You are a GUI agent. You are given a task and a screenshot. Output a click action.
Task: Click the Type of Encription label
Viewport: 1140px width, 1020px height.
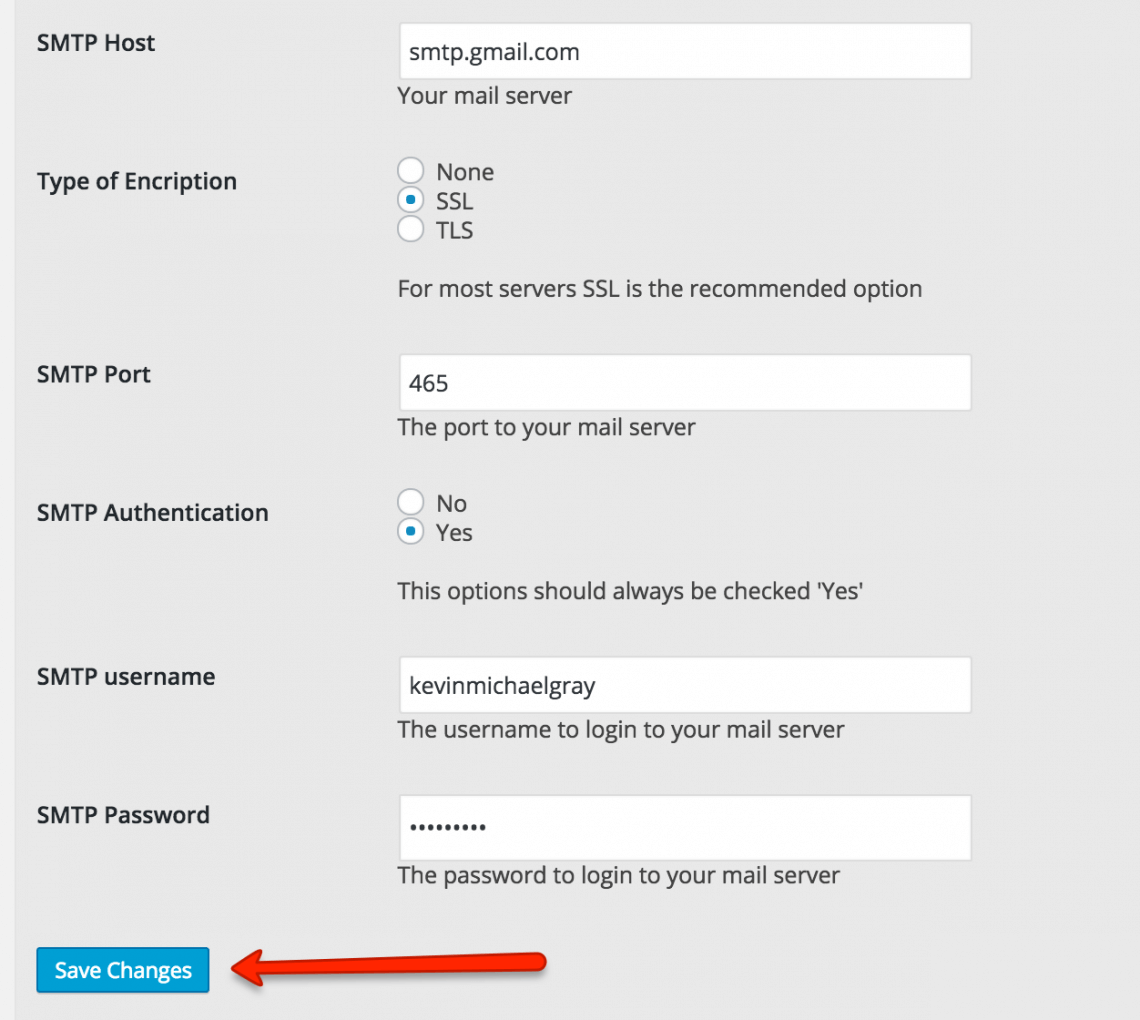click(x=136, y=181)
